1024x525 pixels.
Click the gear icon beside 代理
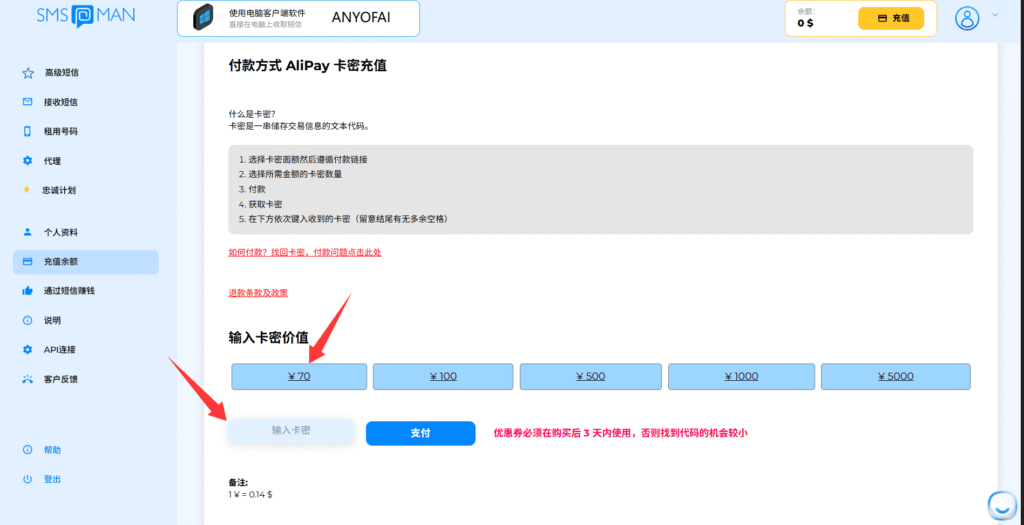pyautogui.click(x=27, y=161)
